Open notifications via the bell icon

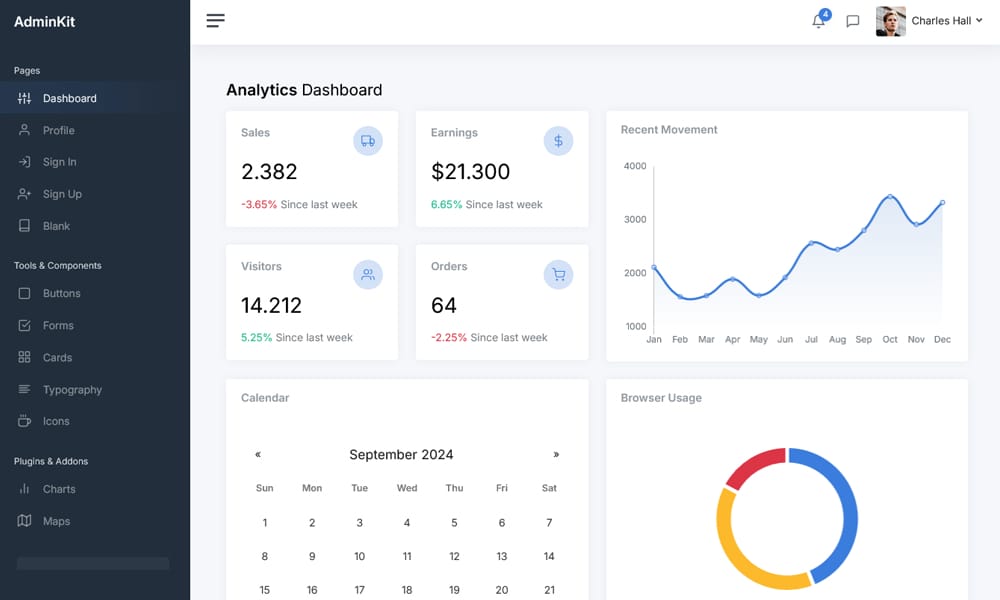tap(818, 21)
